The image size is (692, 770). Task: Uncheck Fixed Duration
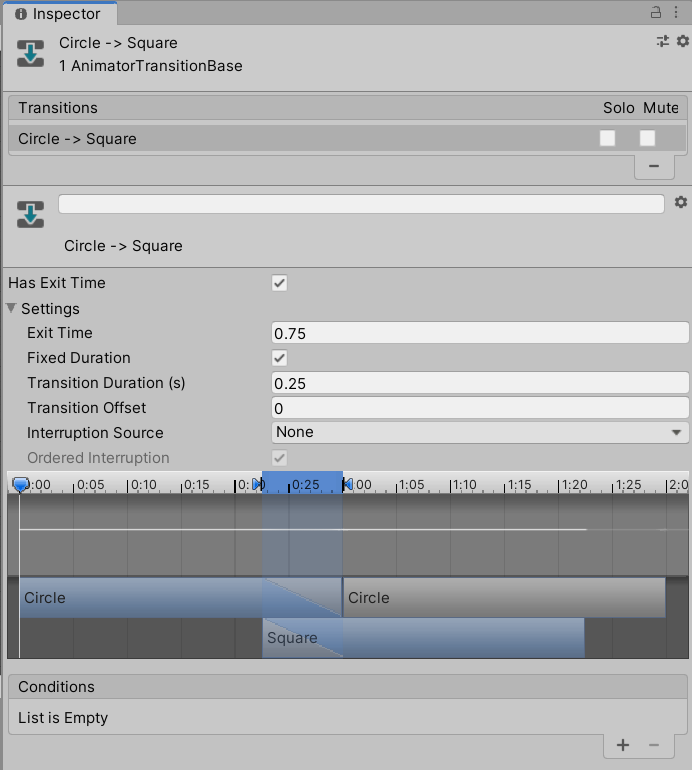(280, 358)
